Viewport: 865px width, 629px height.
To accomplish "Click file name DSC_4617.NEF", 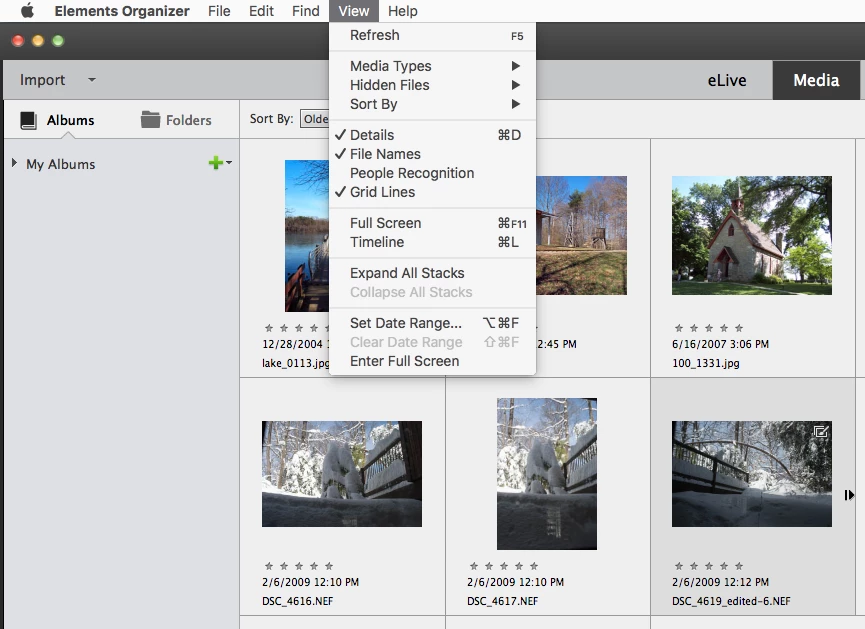I will pos(503,601).
